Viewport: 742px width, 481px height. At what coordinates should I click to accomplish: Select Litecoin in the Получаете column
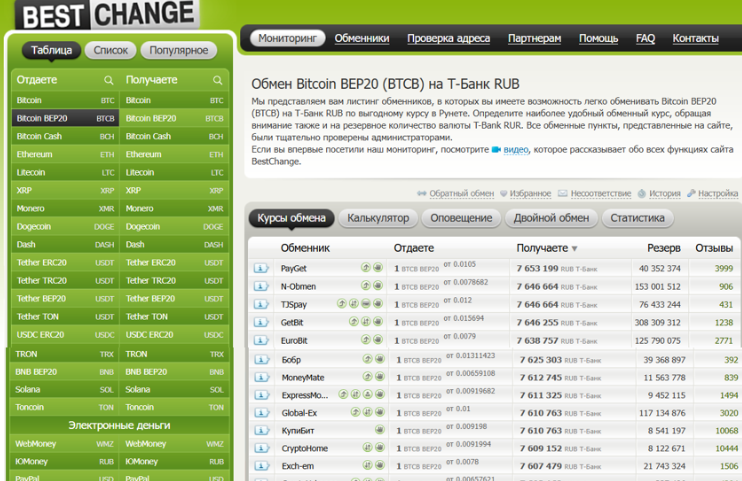[x=174, y=172]
